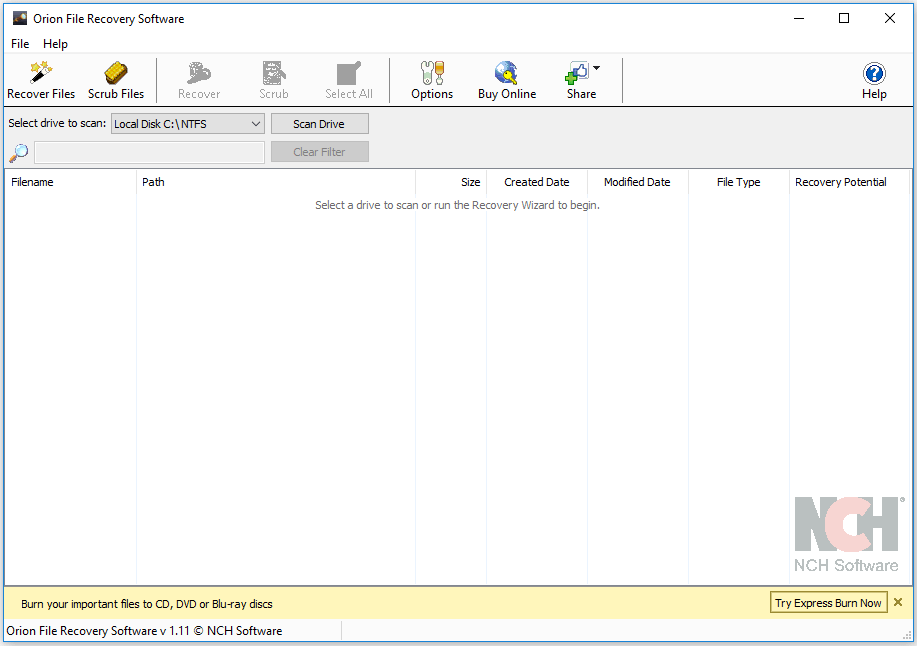The height and width of the screenshot is (646, 917).
Task: Click the Select All toolbar icon
Action: (348, 79)
